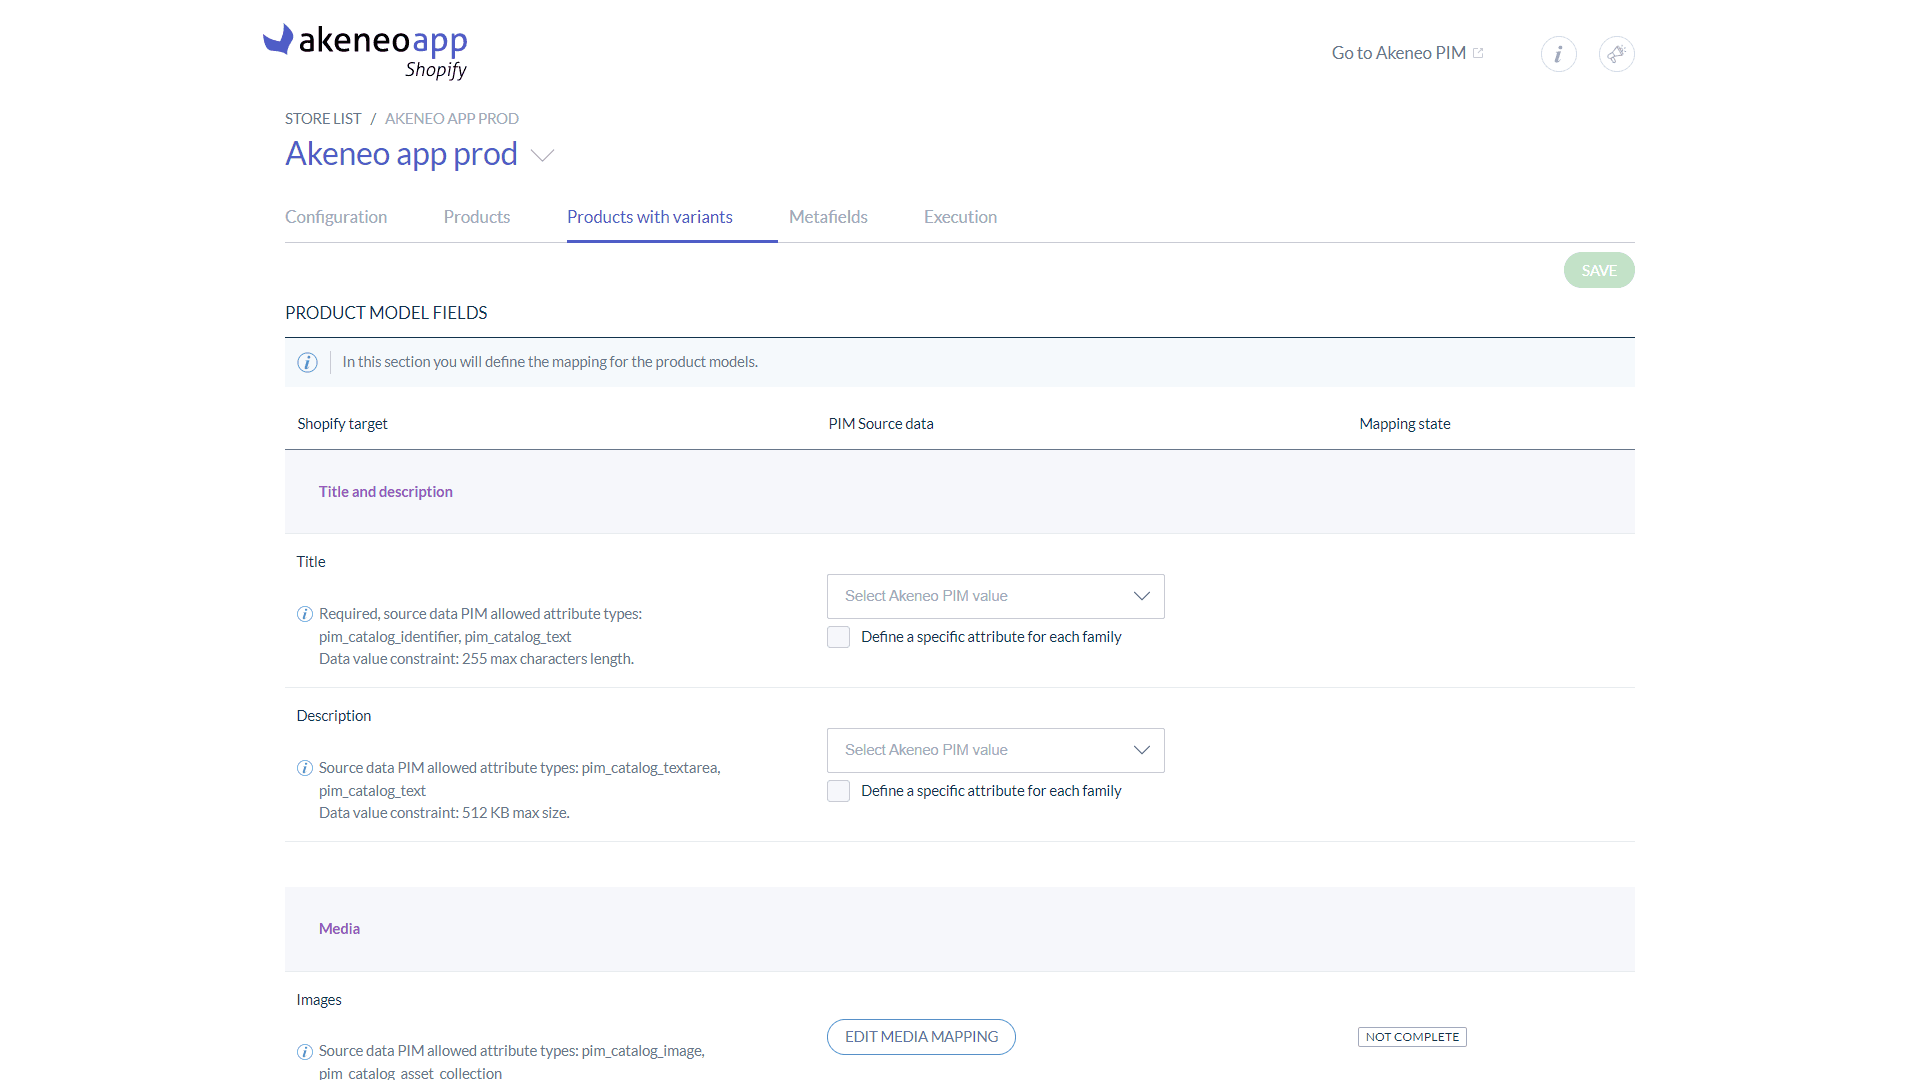
Task: Click info icon beside Title requirements
Action: click(305, 614)
